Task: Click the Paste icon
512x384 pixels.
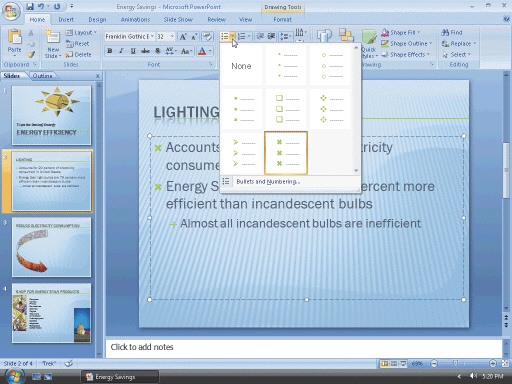Action: coord(15,36)
